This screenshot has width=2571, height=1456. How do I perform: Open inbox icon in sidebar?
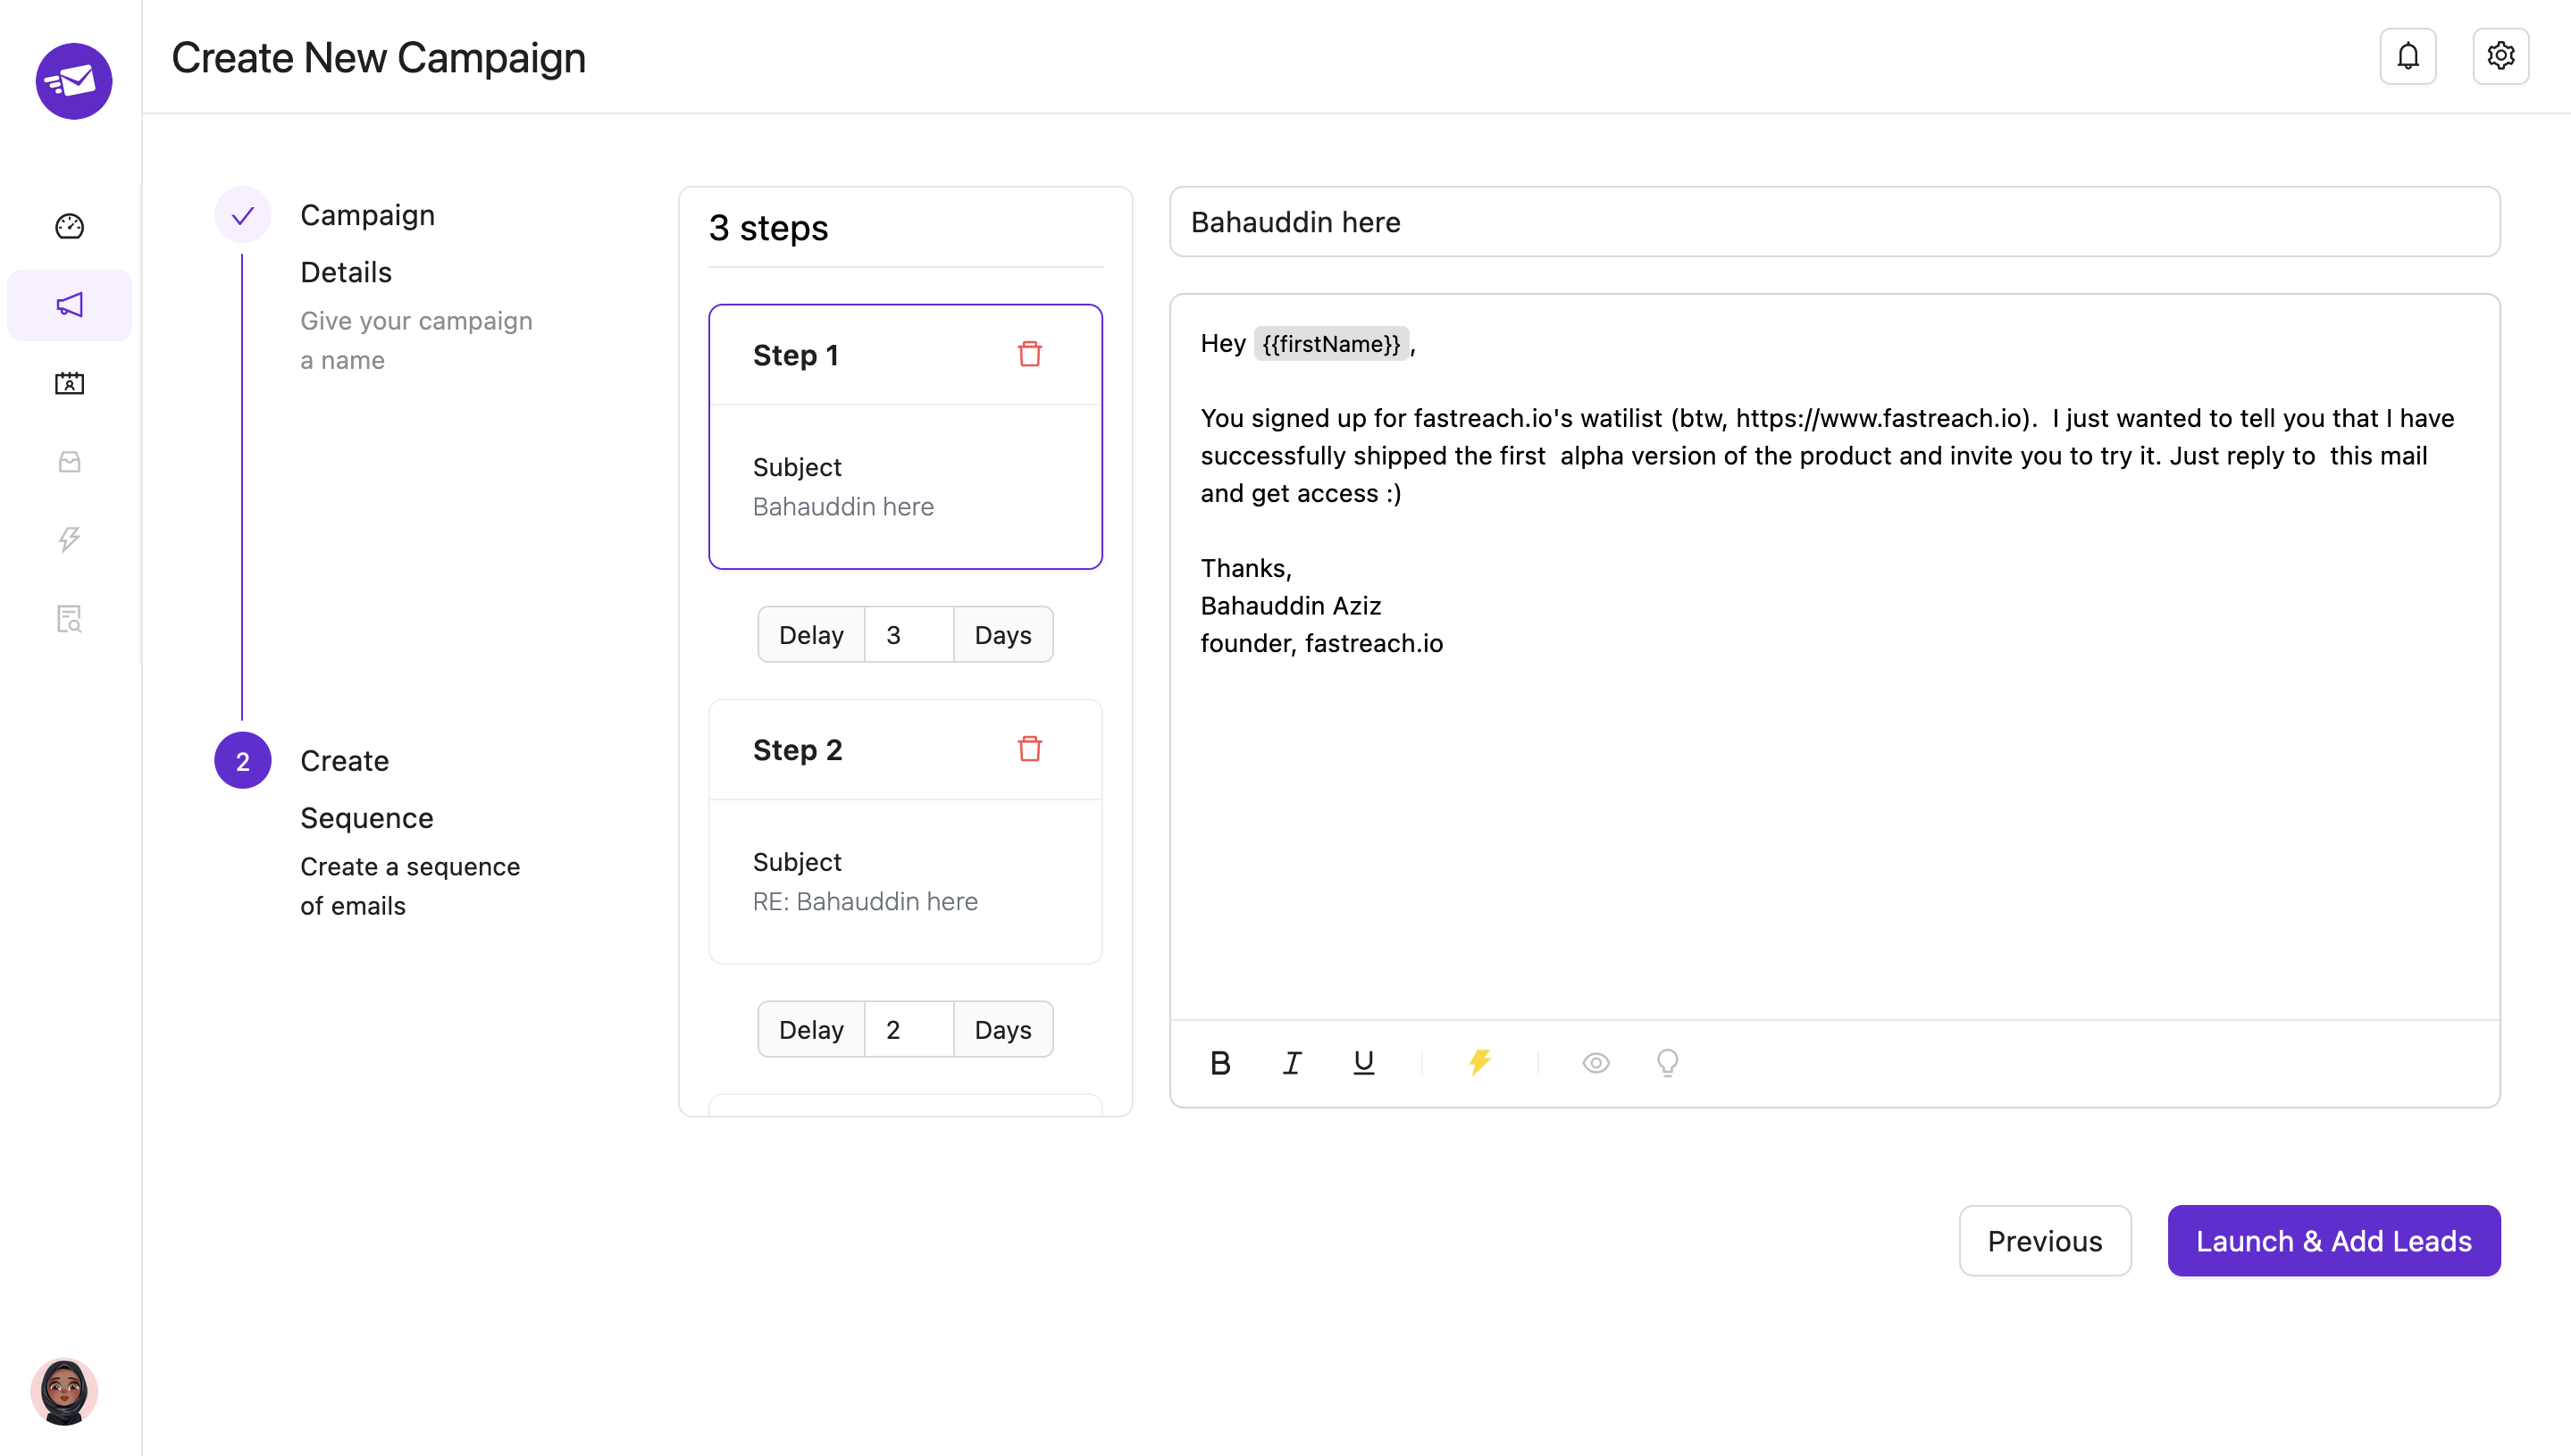click(69, 461)
